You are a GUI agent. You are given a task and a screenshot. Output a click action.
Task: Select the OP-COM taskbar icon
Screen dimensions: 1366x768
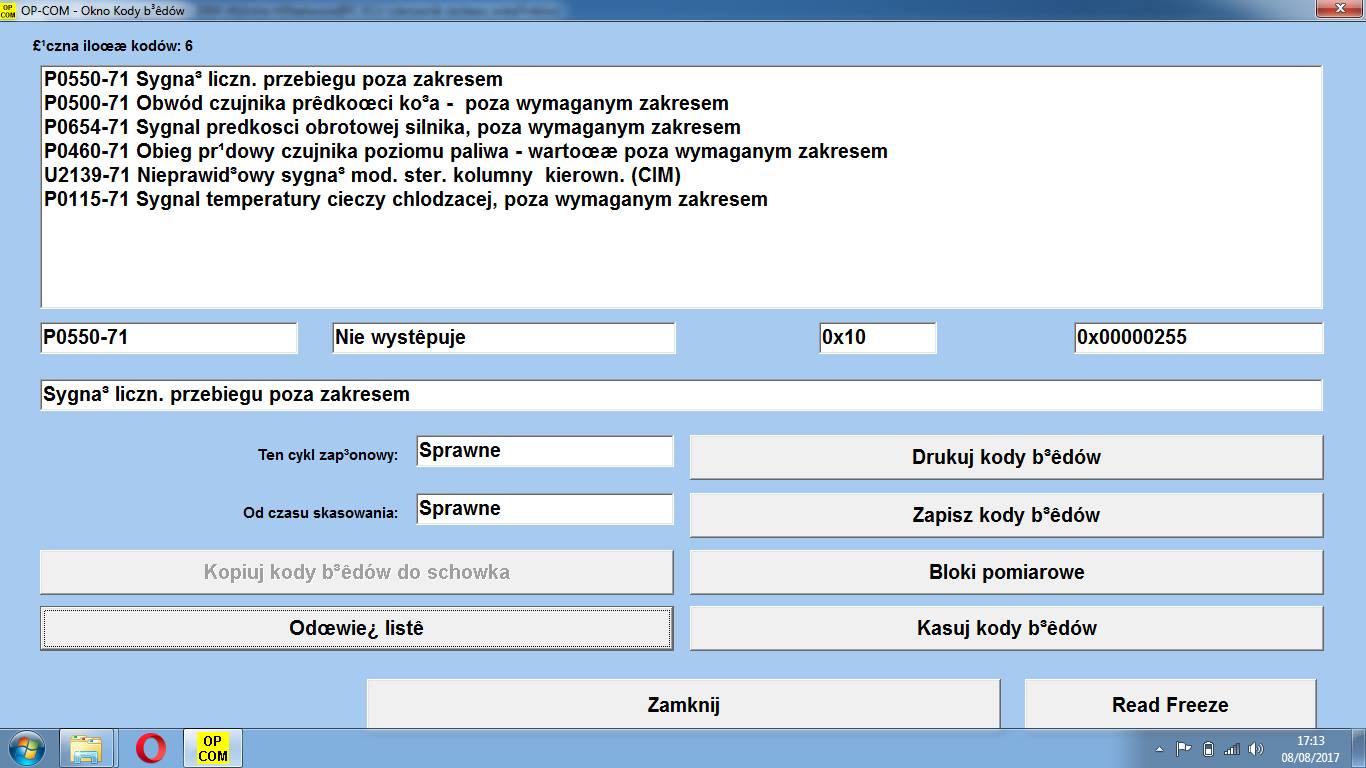tap(212, 748)
